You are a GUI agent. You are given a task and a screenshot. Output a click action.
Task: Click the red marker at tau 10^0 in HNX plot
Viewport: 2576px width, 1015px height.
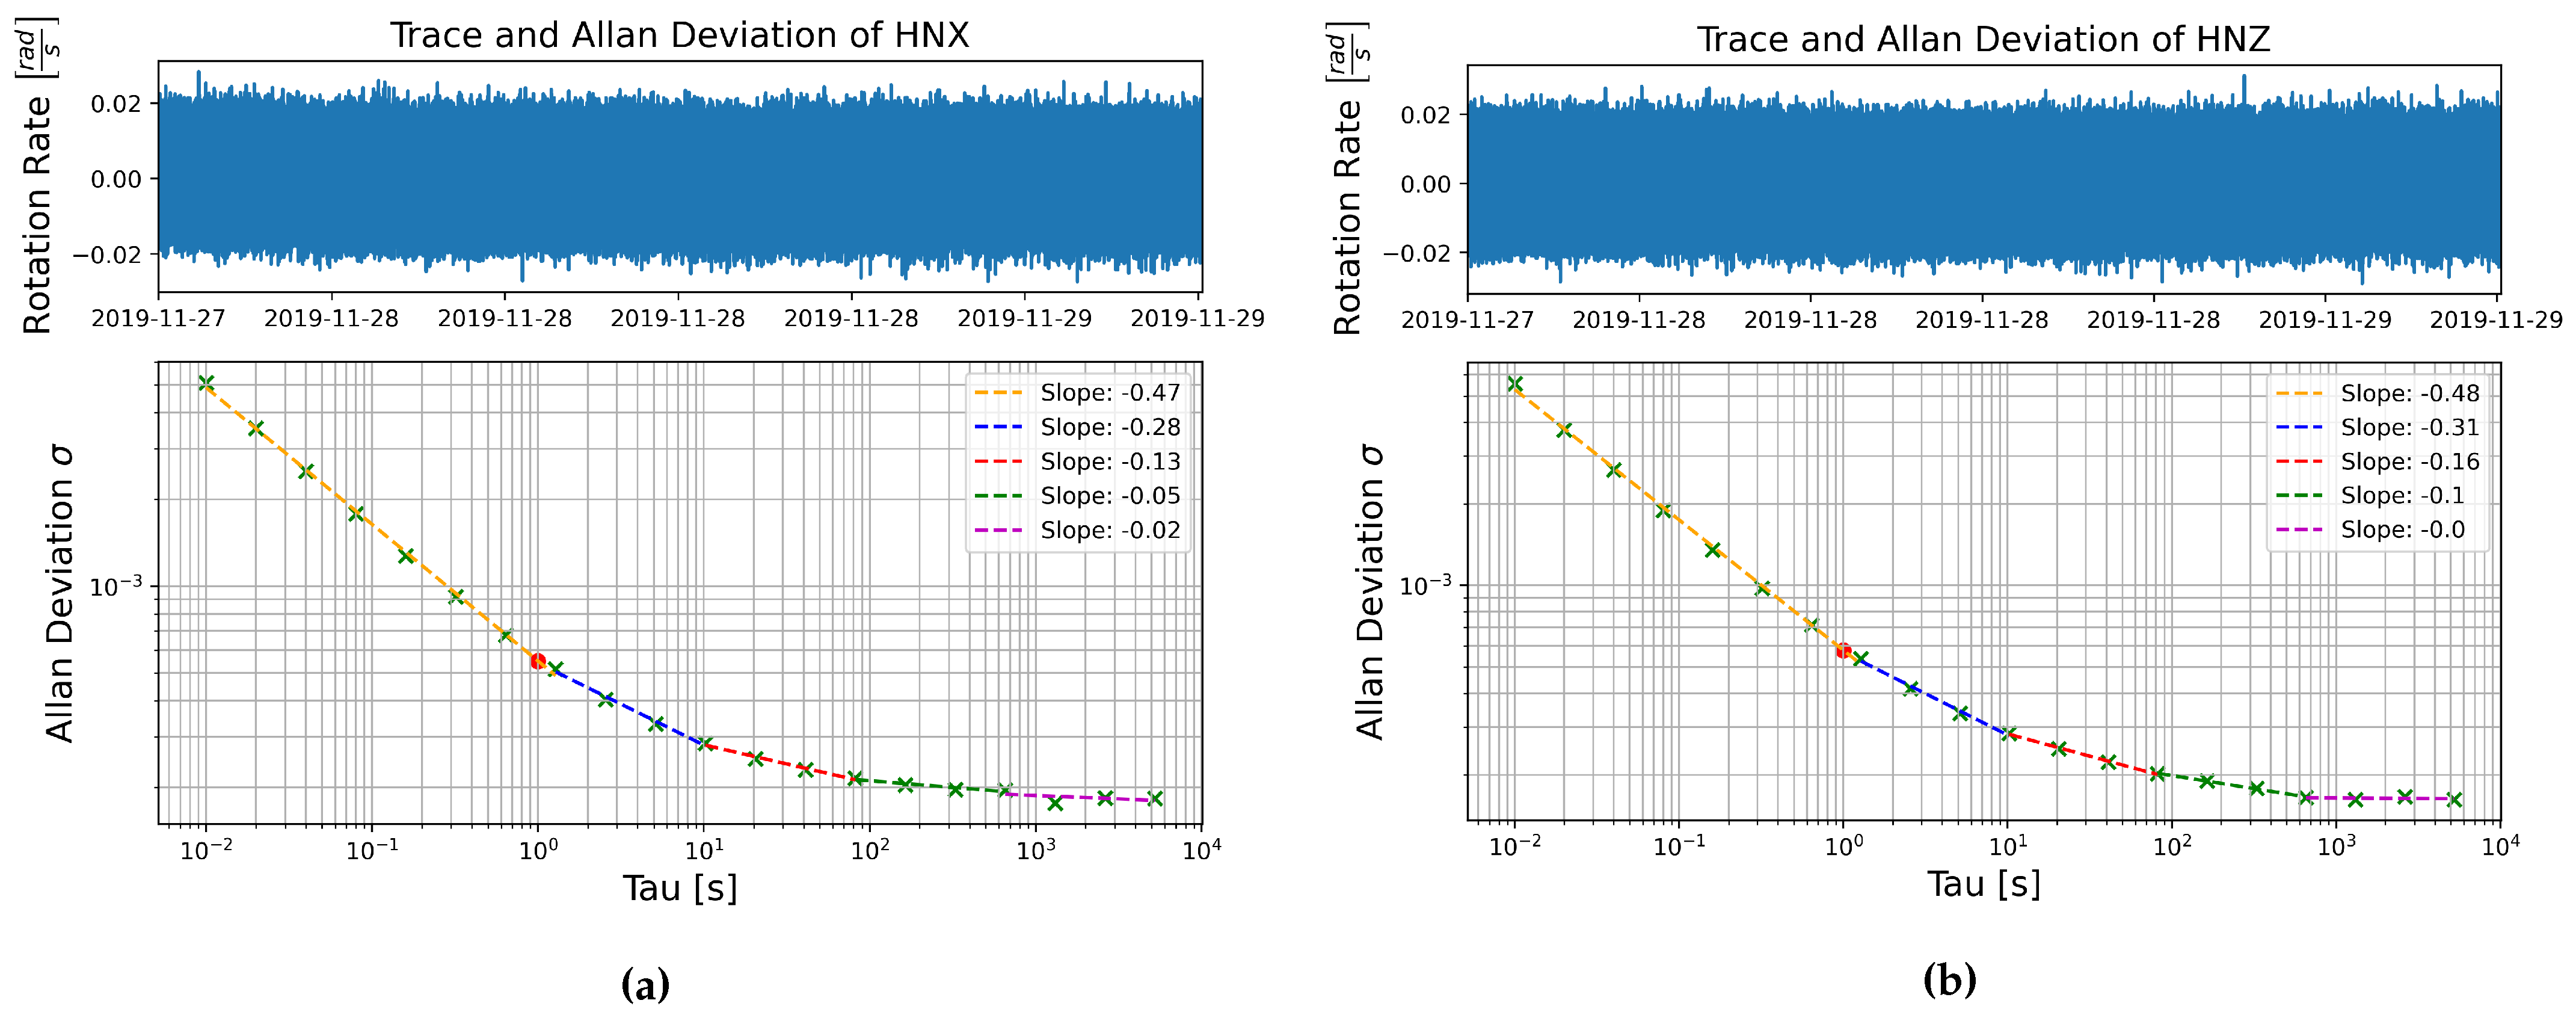coord(538,661)
